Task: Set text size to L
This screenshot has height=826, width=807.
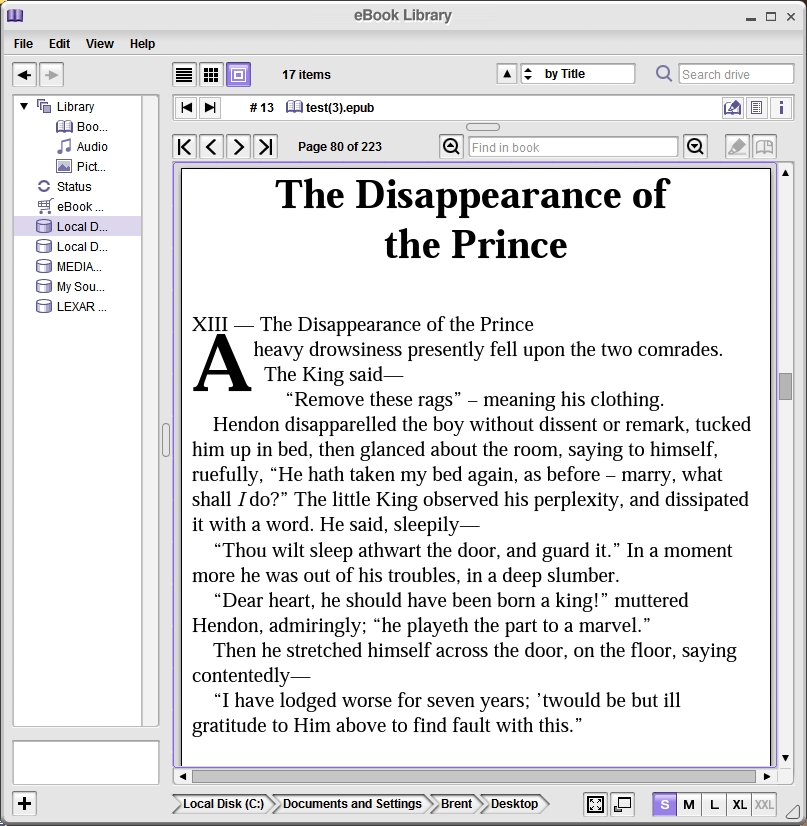Action: tap(714, 804)
